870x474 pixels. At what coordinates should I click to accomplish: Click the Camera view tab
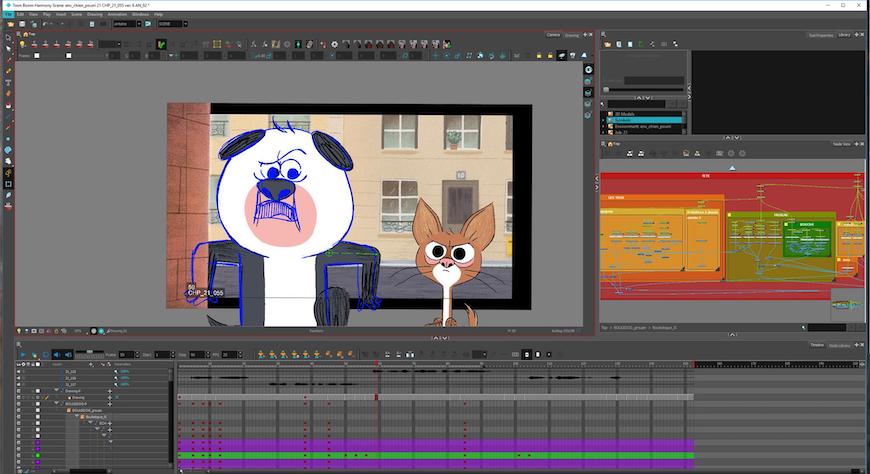553,35
